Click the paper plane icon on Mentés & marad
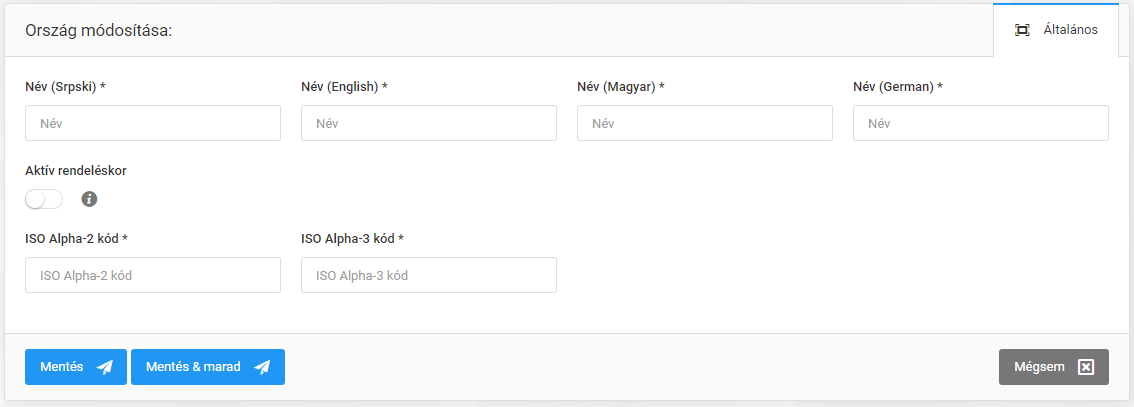The image size is (1134, 407). [262, 367]
